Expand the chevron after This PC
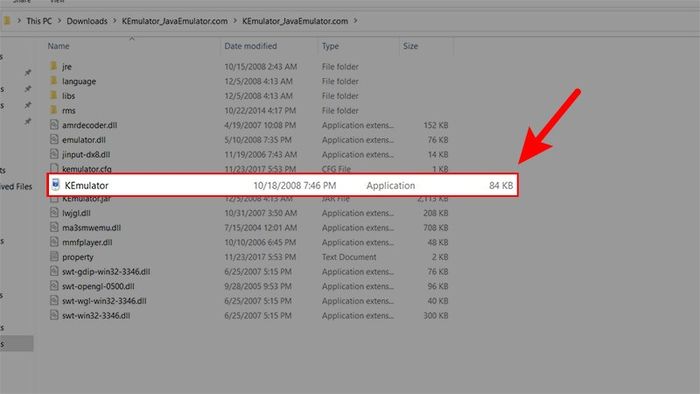 point(59,21)
